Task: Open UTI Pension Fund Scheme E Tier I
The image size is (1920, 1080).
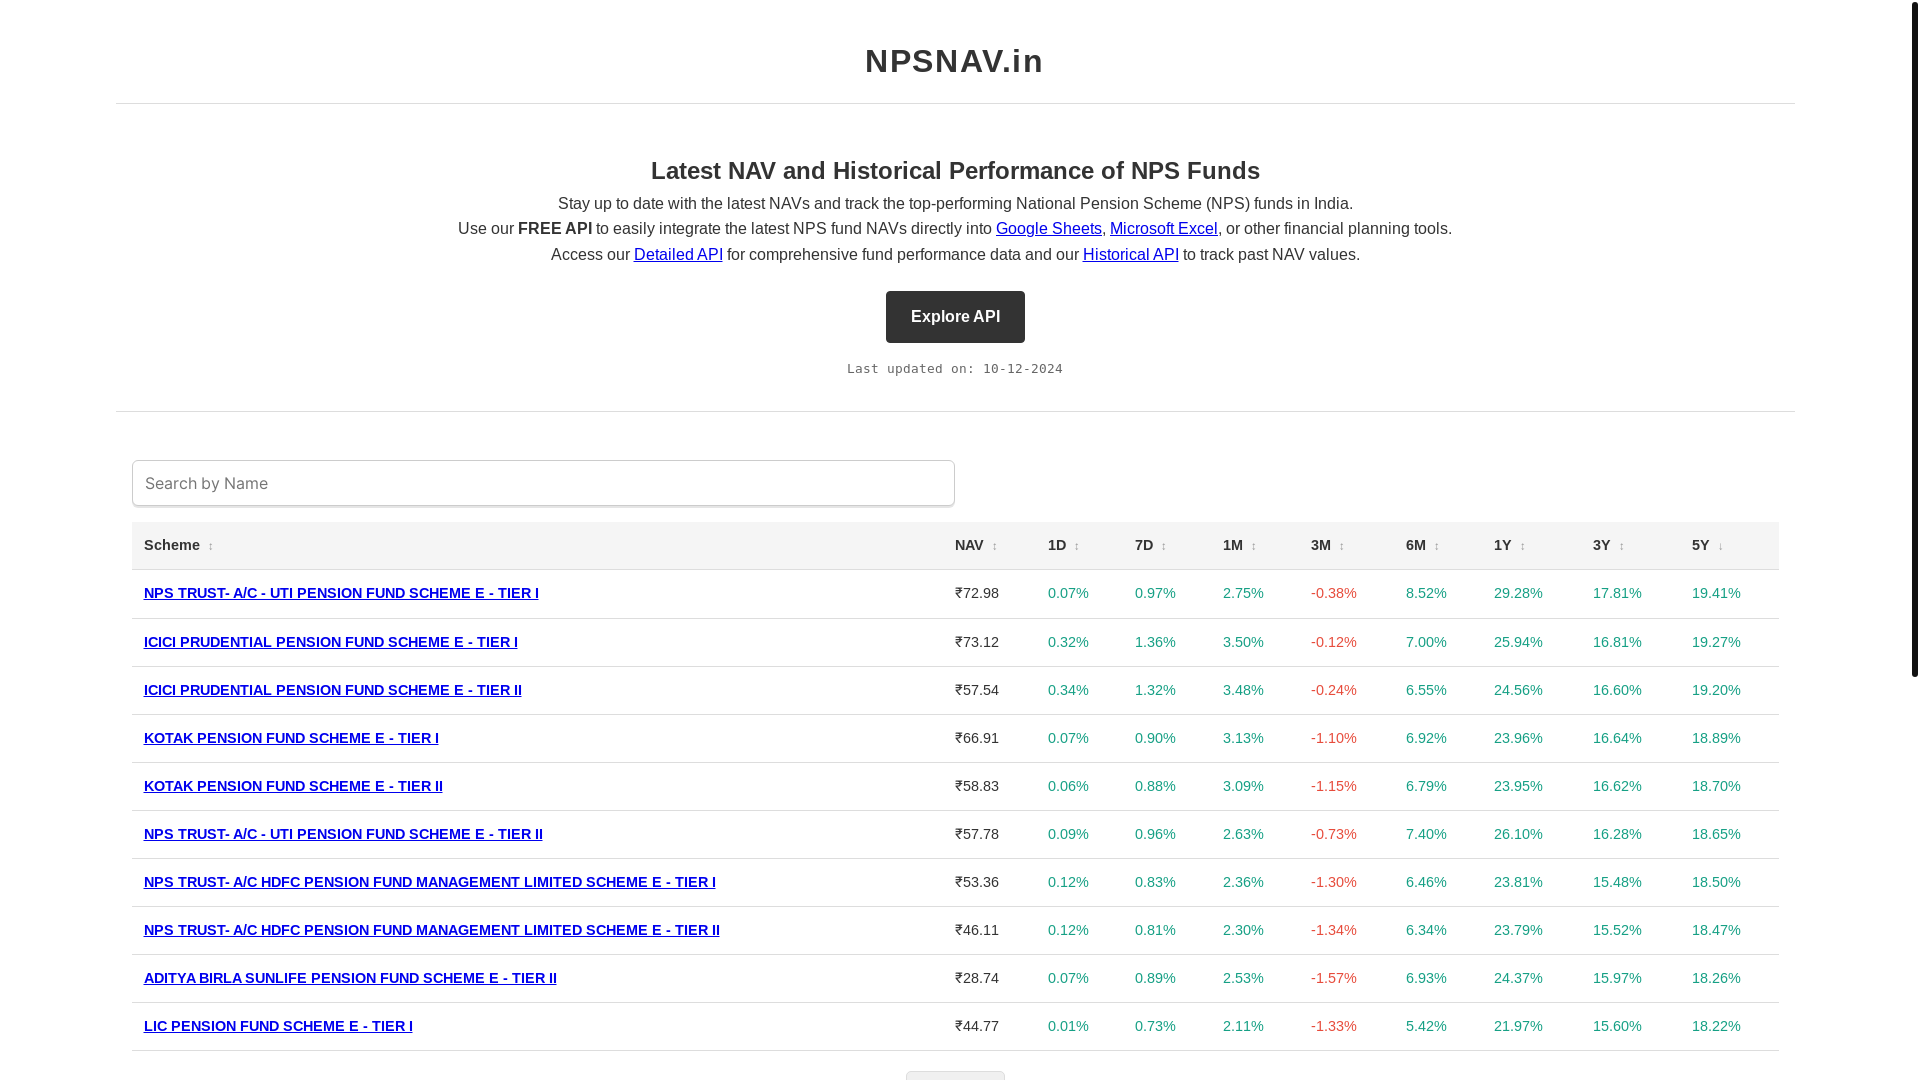Action: (341, 593)
